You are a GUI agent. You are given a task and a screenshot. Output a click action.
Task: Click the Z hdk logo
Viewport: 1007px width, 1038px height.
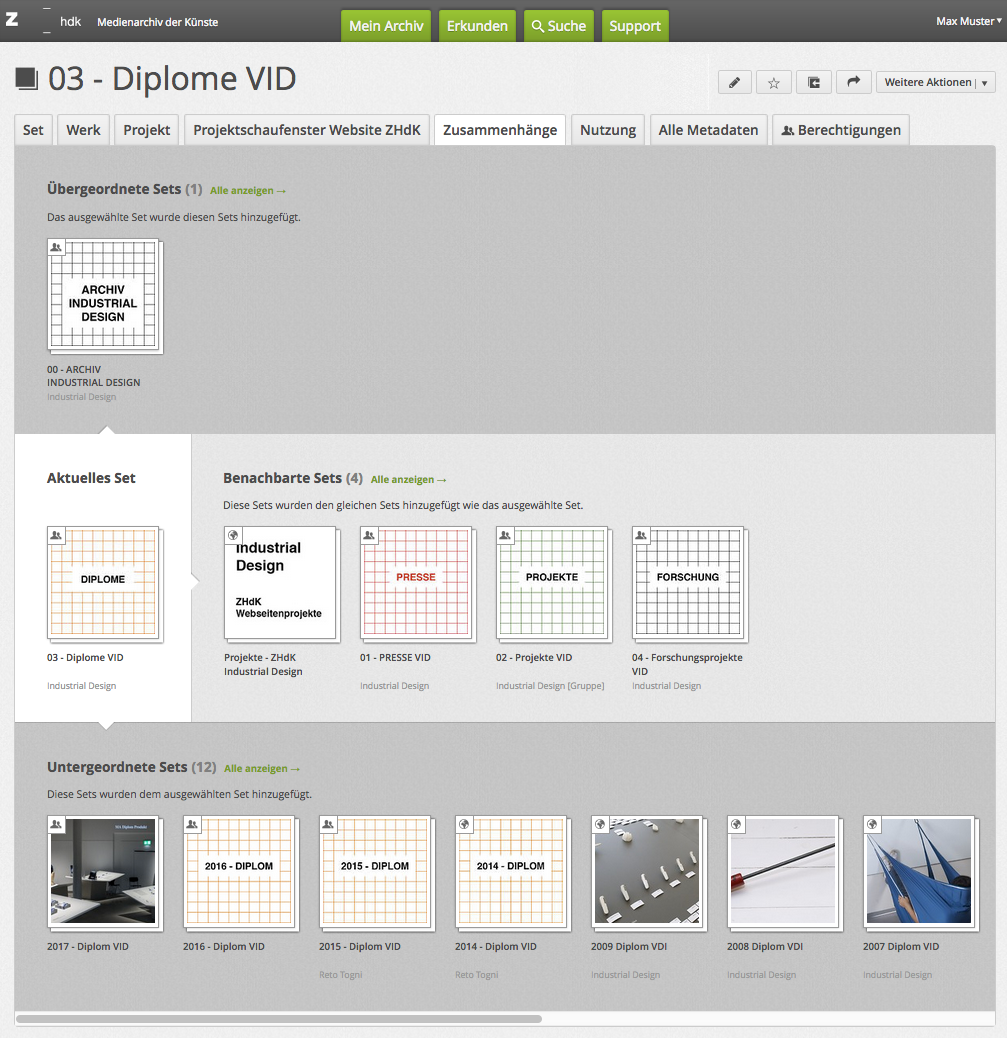click(x=44, y=21)
